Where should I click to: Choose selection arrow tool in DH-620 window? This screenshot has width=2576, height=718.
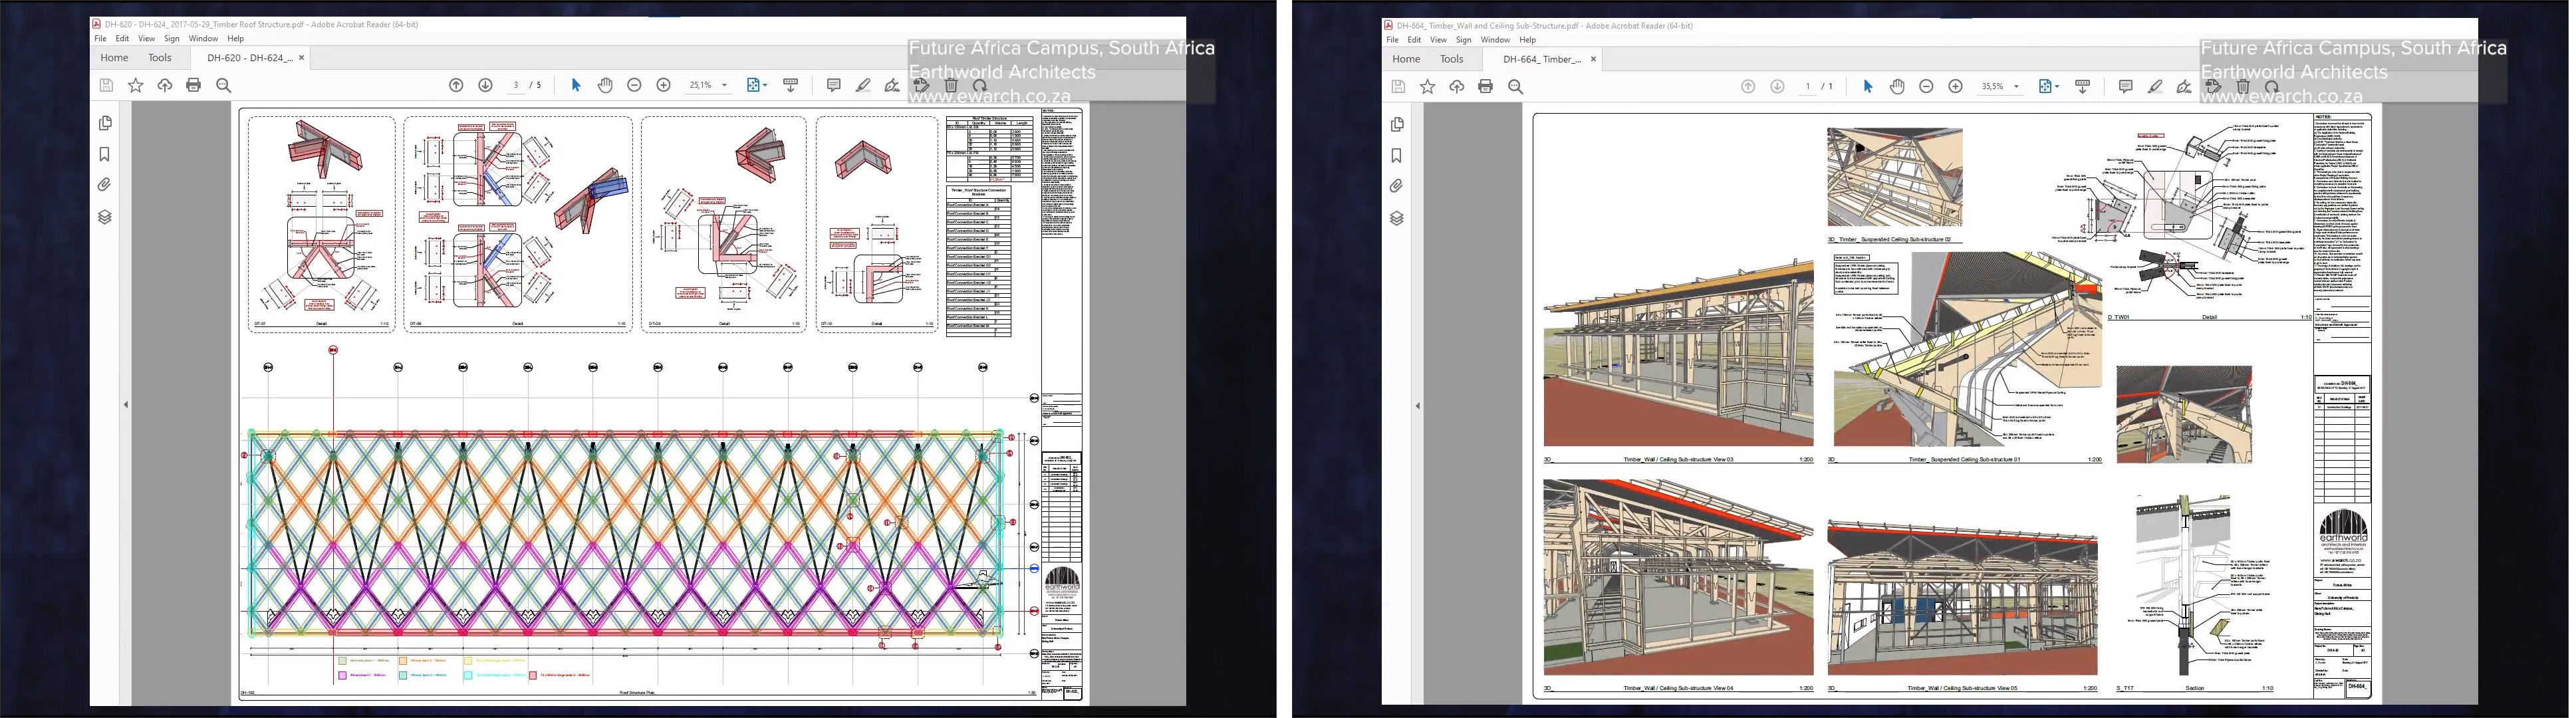click(x=575, y=85)
